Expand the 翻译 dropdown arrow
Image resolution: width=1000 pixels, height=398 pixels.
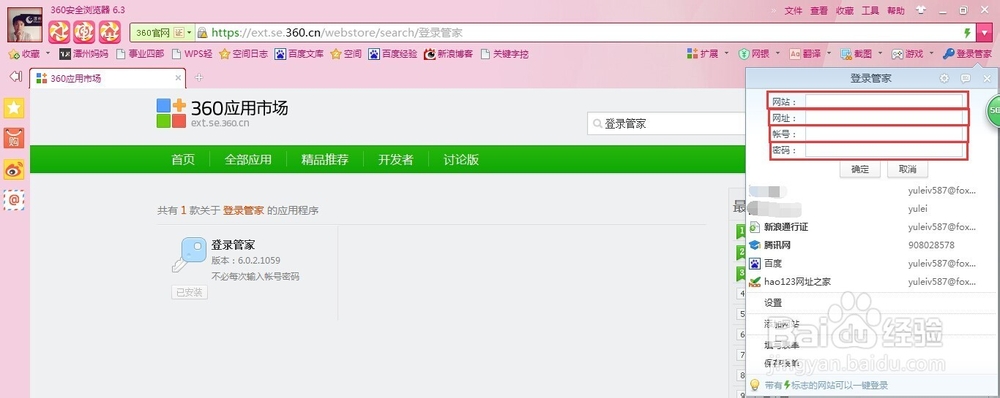click(829, 54)
